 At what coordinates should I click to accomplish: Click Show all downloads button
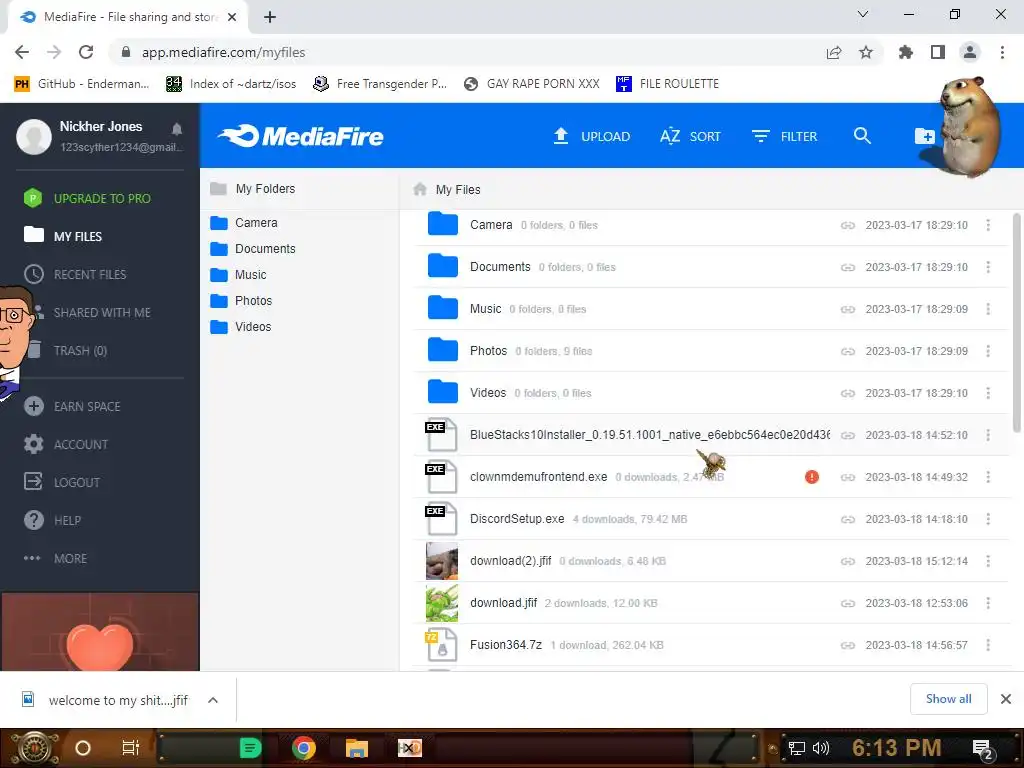coord(948,699)
